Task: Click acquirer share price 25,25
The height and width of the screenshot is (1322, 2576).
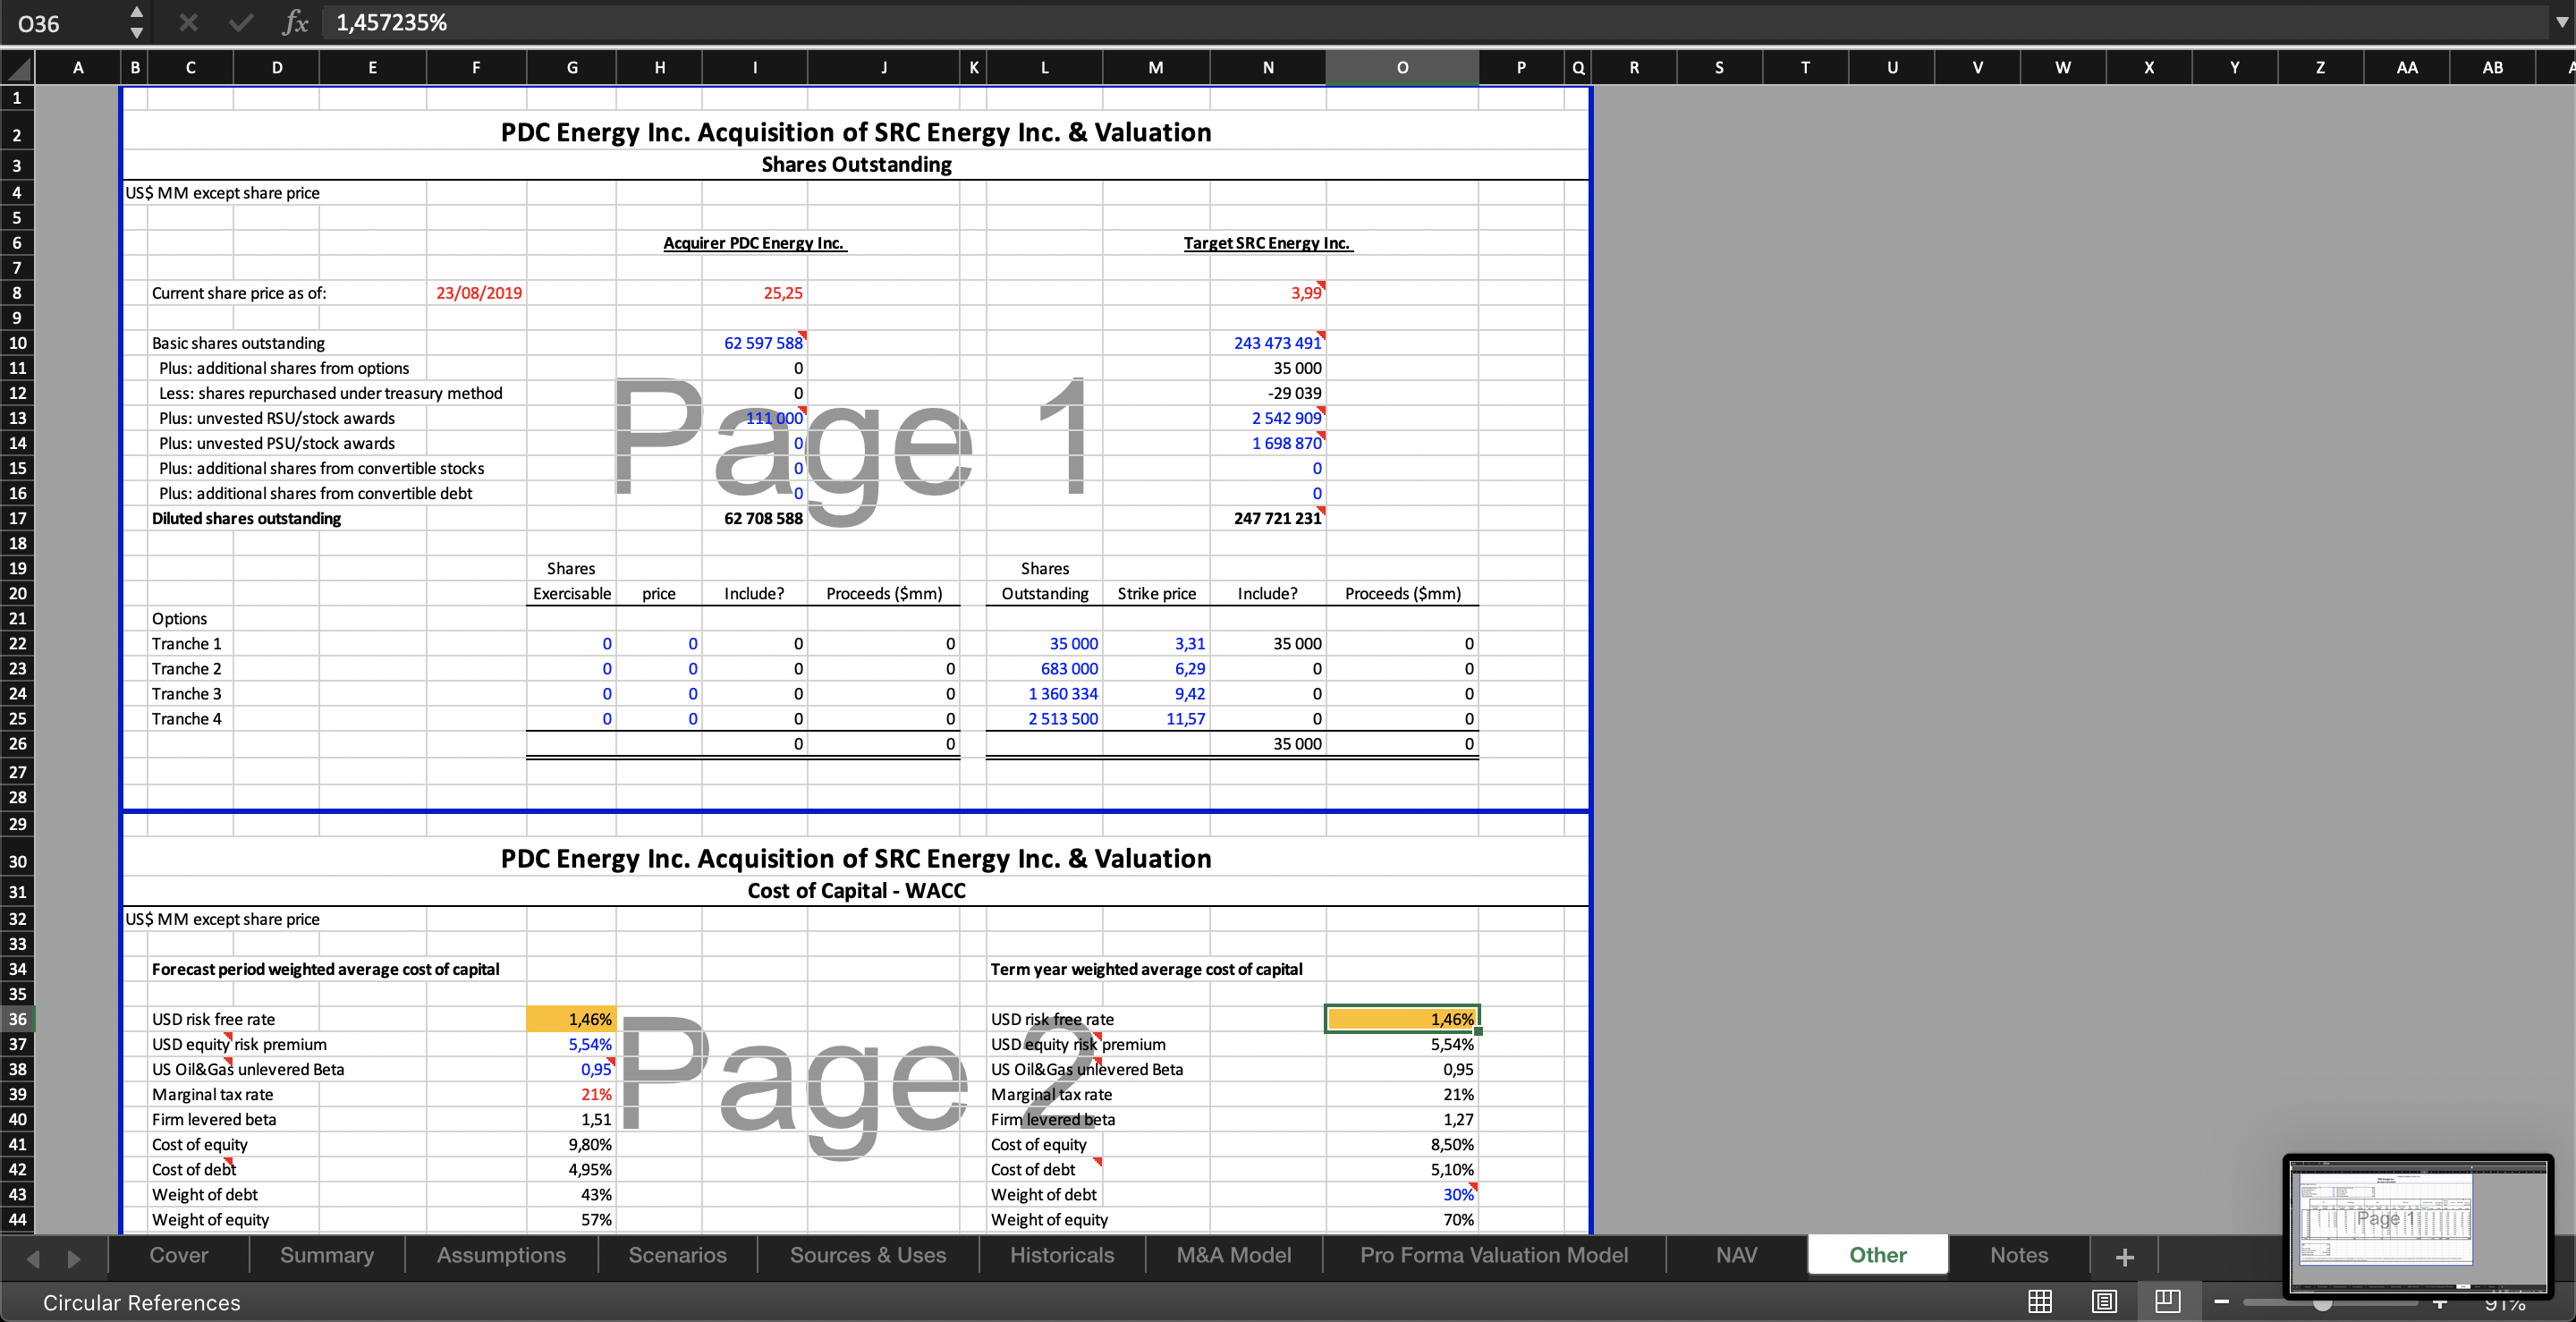Action: click(x=755, y=293)
